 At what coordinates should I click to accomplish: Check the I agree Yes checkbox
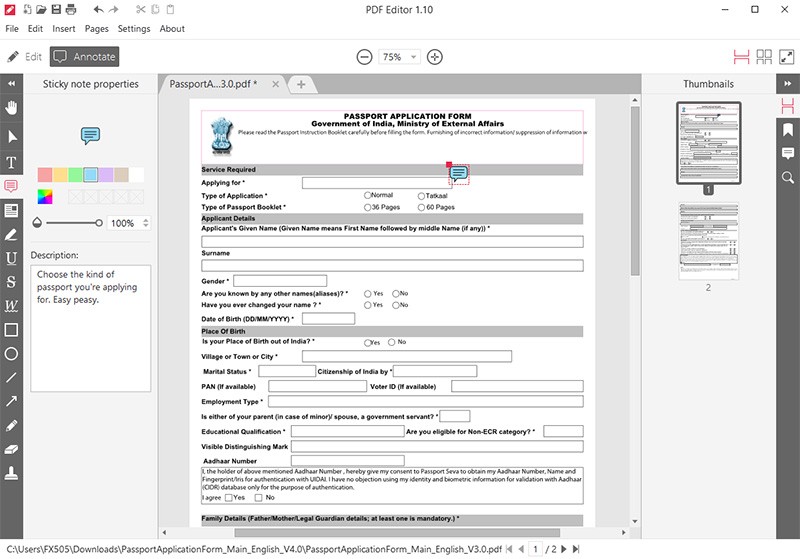(x=229, y=498)
